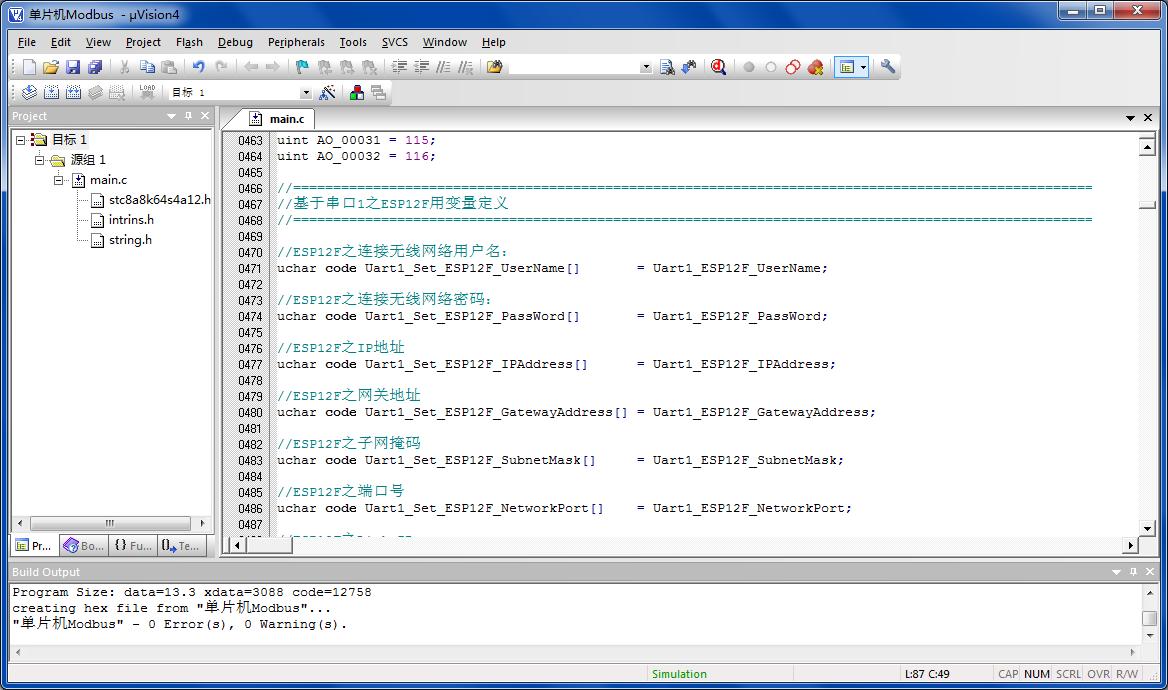Open Manage Components with the colored blocks icon

[357, 92]
